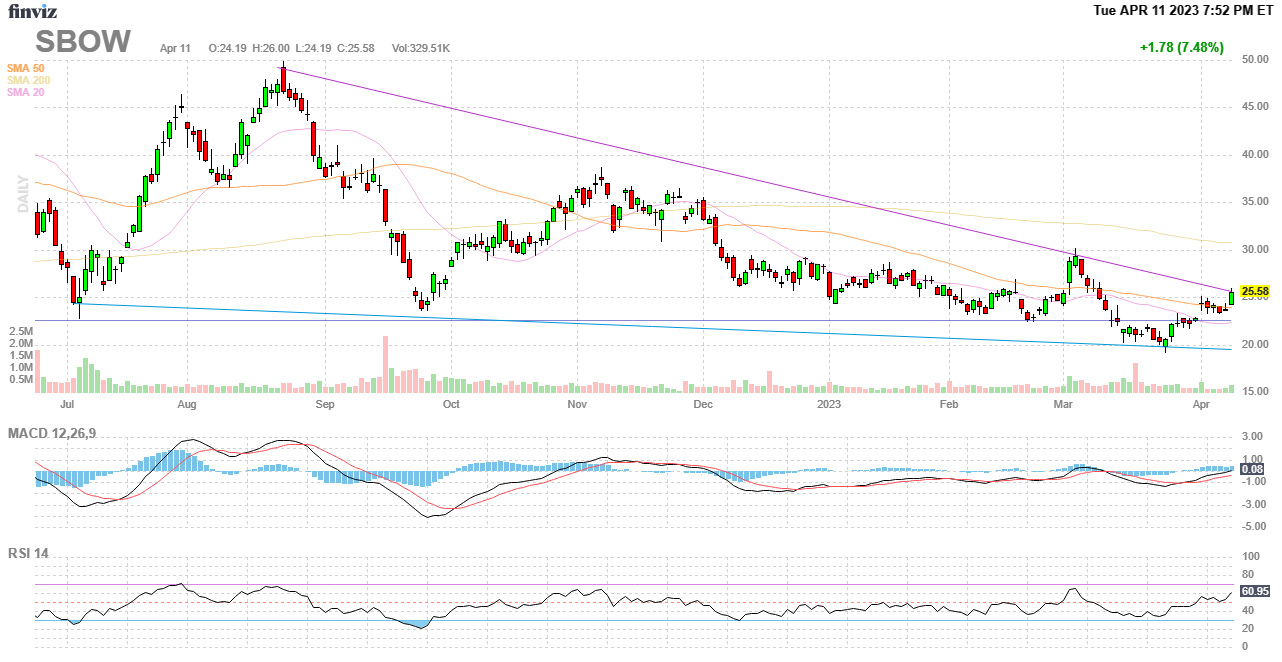Click the tallest volume bar in mid-September

click(x=385, y=364)
